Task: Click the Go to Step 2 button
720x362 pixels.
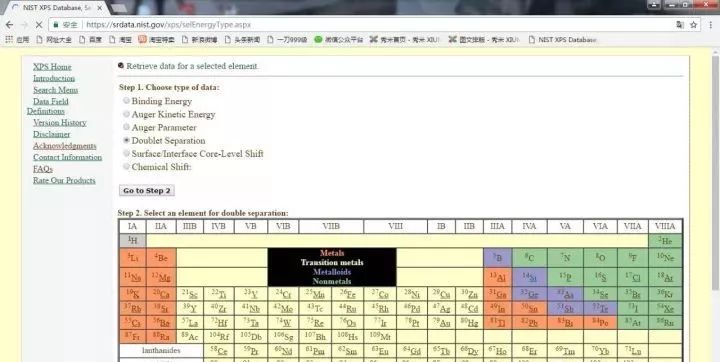Action: coord(147,191)
